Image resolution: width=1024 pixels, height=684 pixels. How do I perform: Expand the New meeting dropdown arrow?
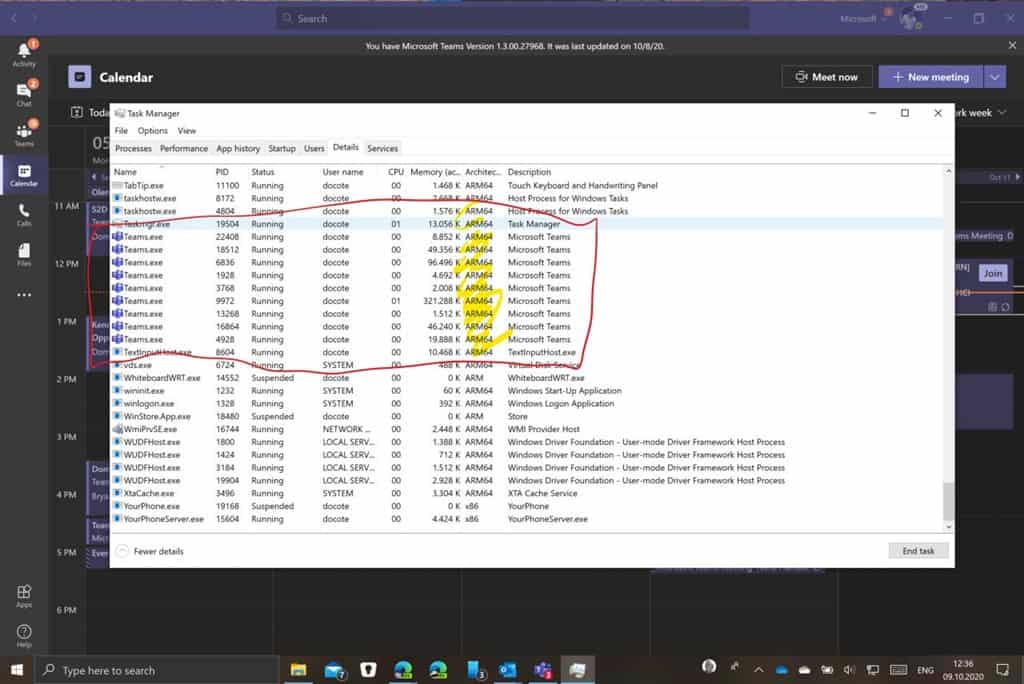994,77
